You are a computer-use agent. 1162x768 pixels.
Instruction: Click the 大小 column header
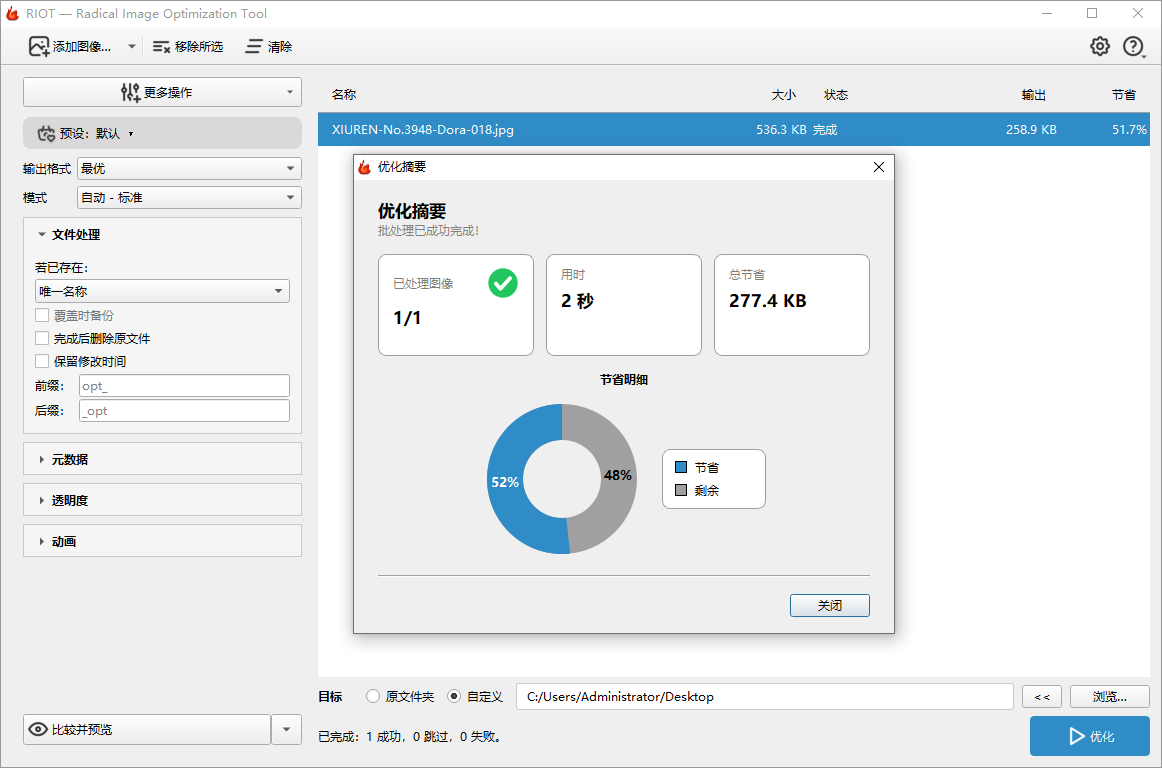pos(783,95)
